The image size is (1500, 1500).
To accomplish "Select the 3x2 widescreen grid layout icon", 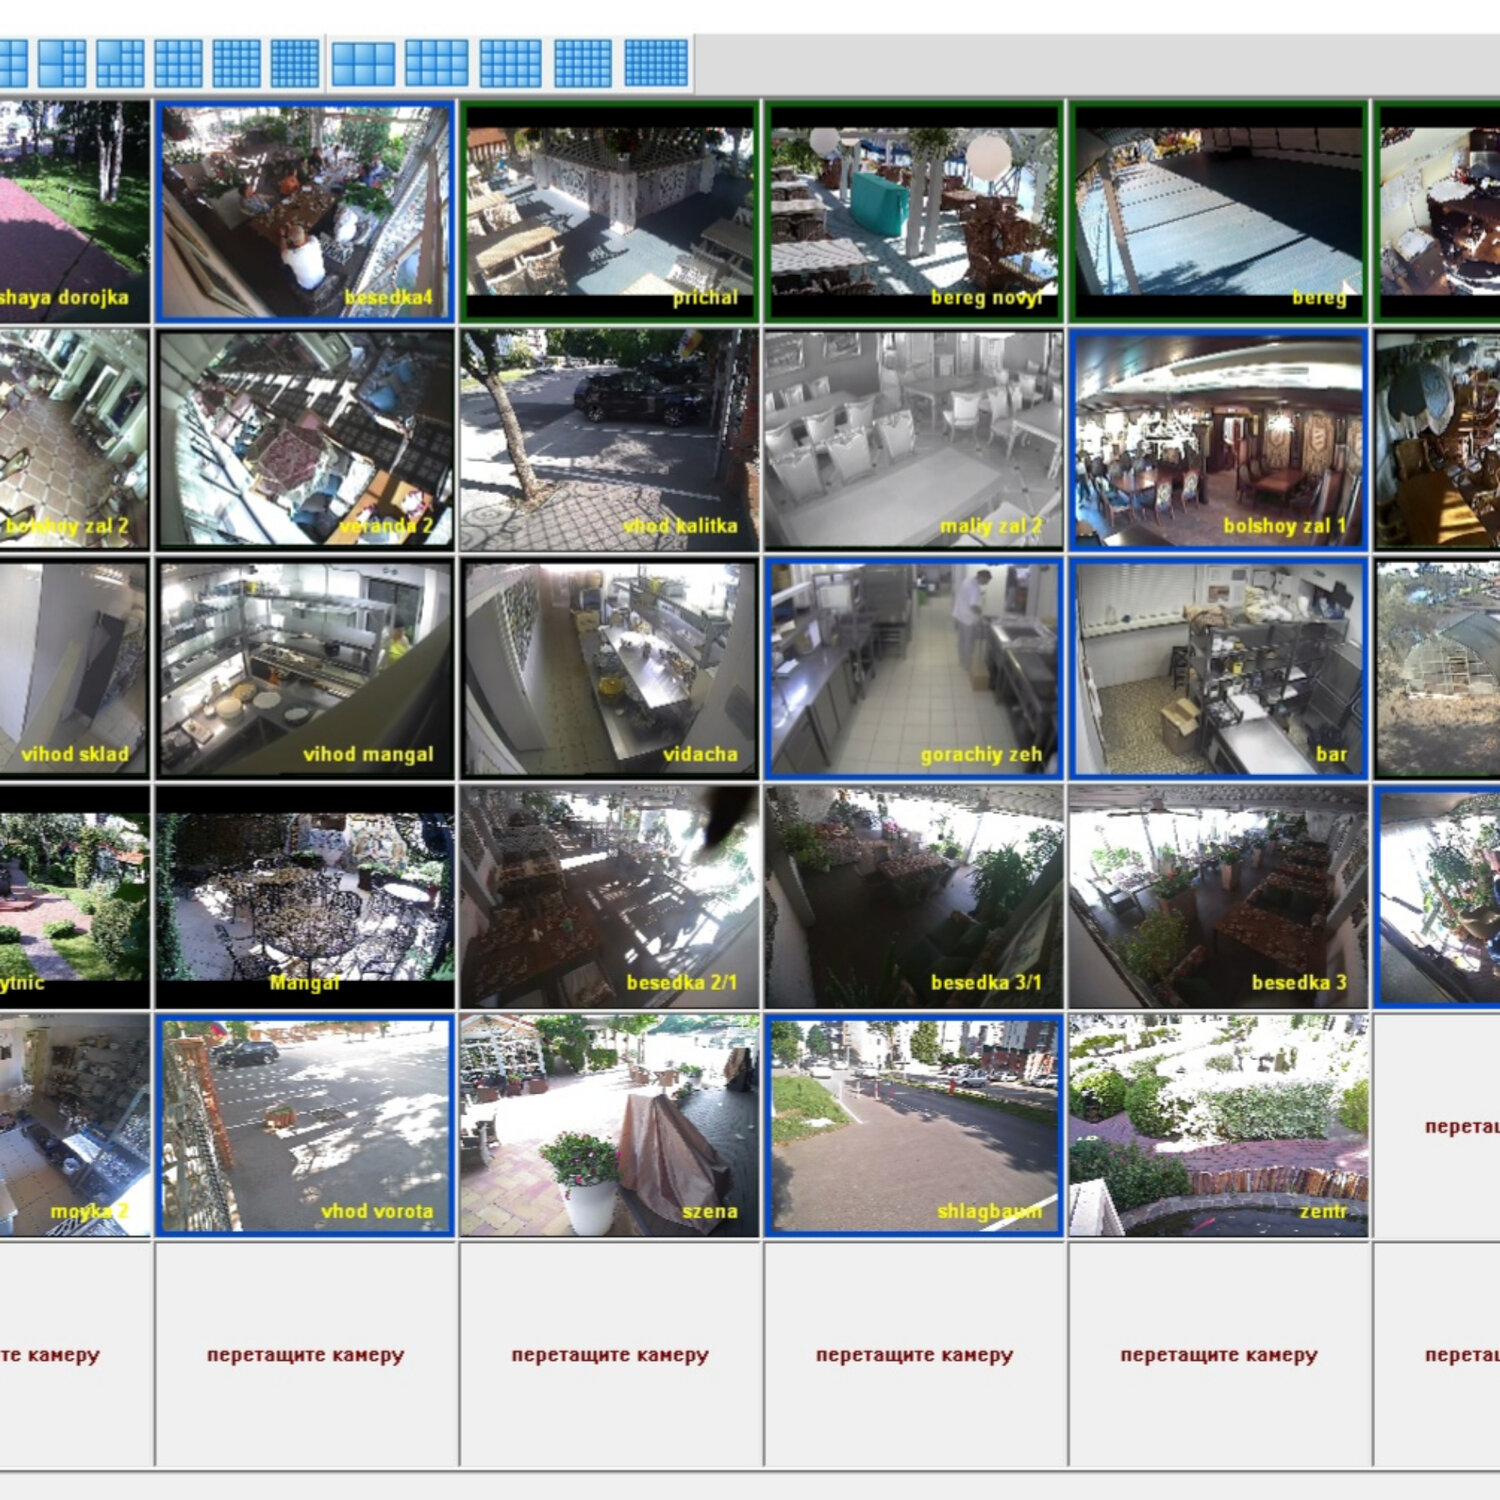I will coord(363,64).
